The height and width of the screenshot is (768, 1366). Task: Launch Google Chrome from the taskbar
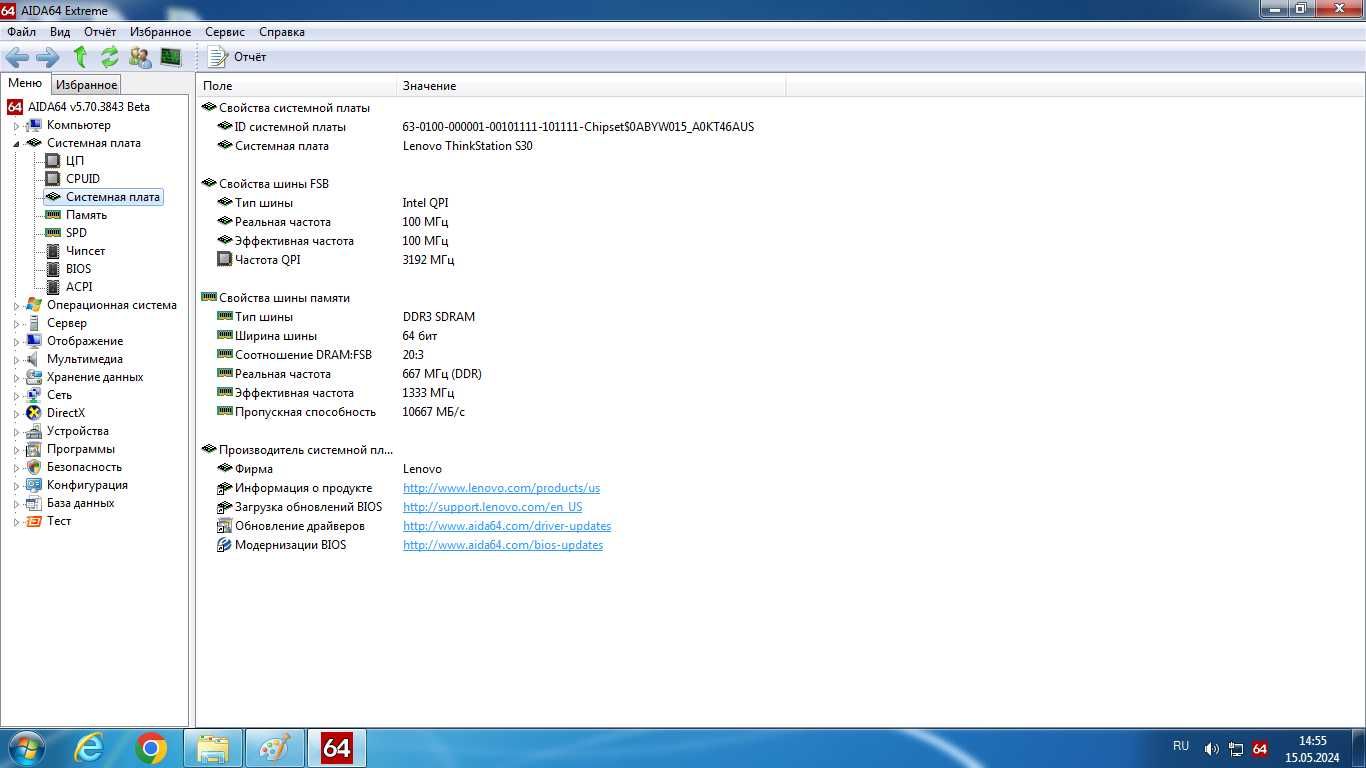click(x=151, y=748)
